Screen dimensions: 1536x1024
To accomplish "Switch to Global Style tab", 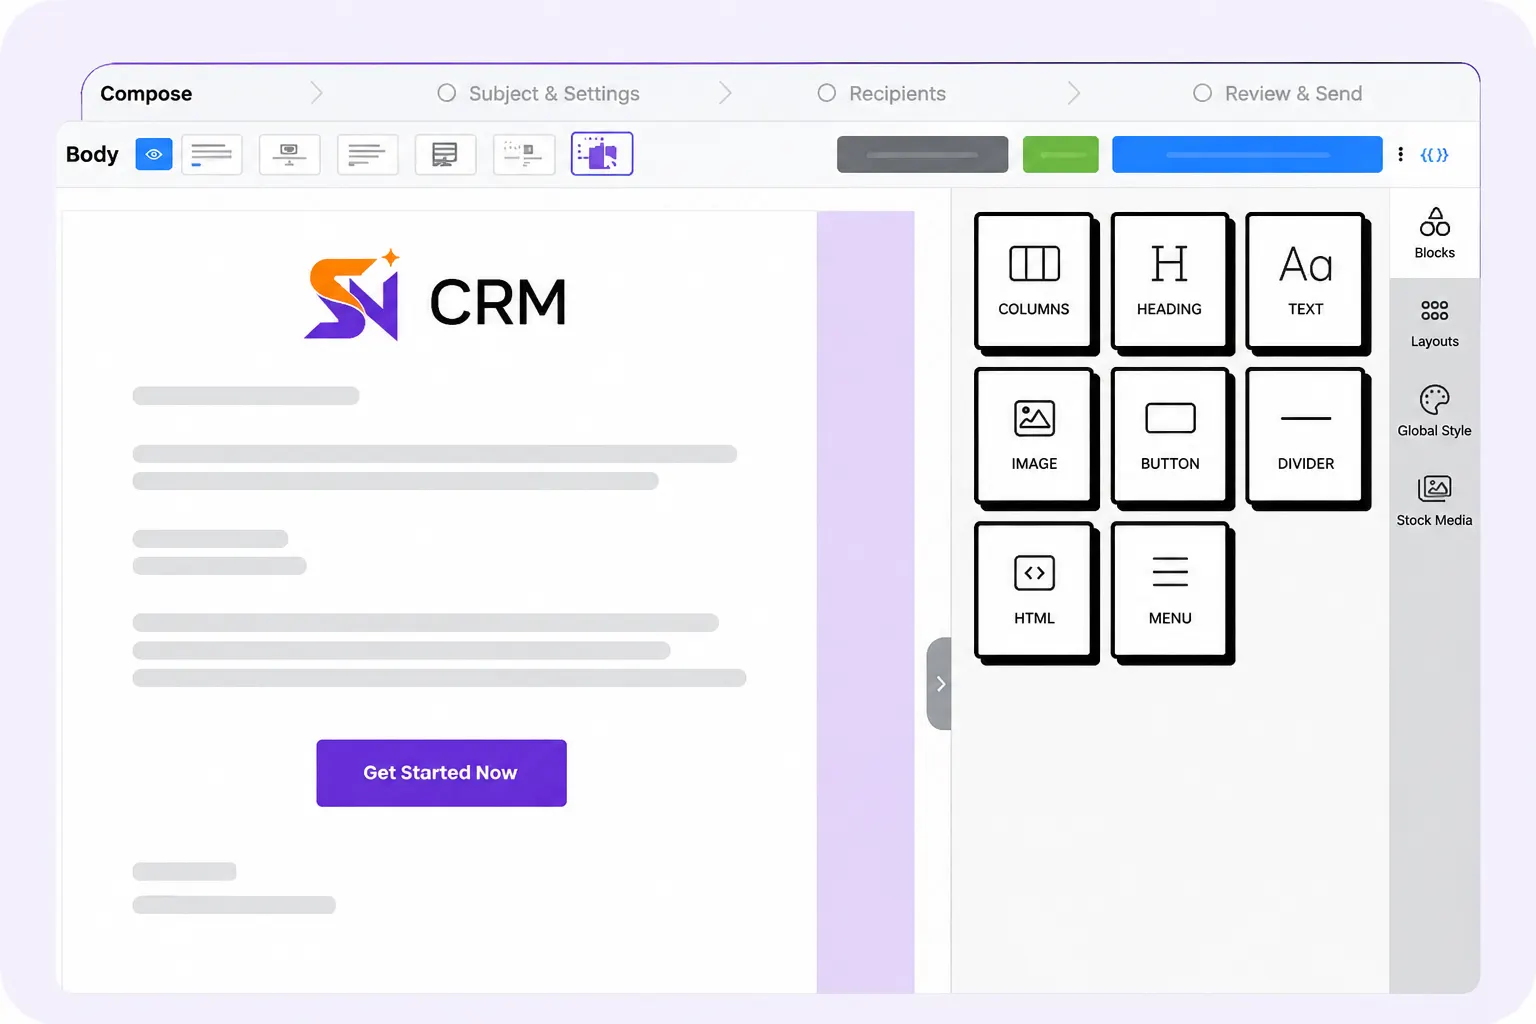I will 1434,412.
